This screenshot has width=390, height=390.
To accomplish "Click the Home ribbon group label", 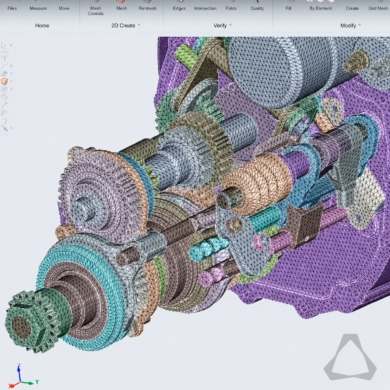I will pos(42,25).
